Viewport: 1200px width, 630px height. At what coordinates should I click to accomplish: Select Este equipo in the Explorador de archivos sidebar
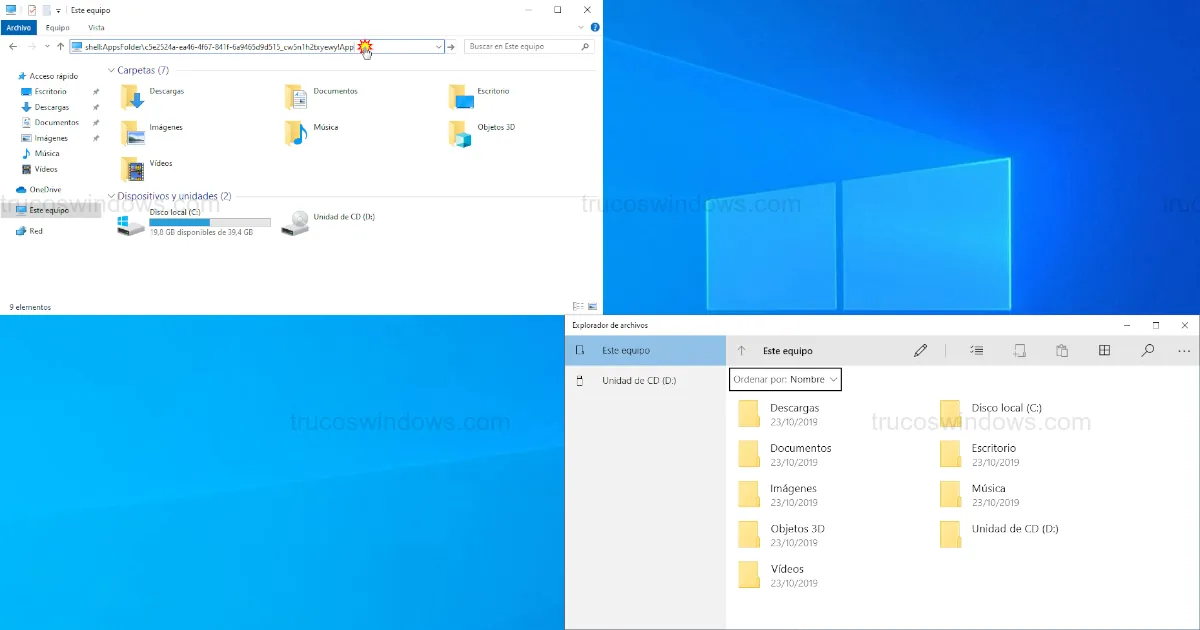[645, 351]
